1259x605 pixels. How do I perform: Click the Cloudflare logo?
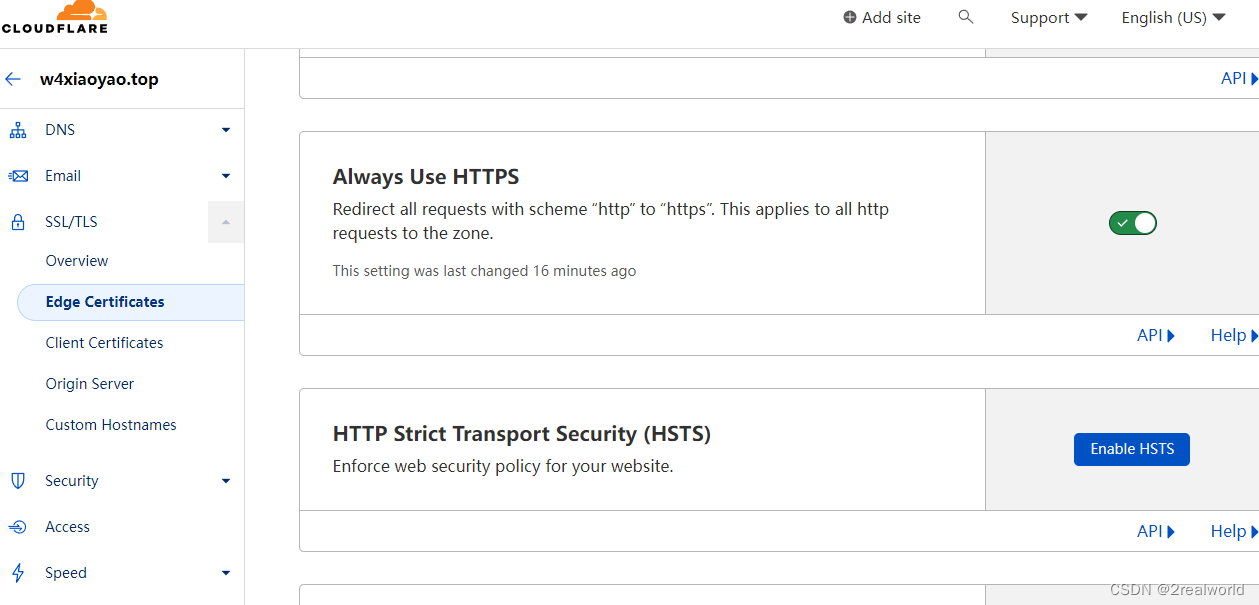(x=55, y=18)
